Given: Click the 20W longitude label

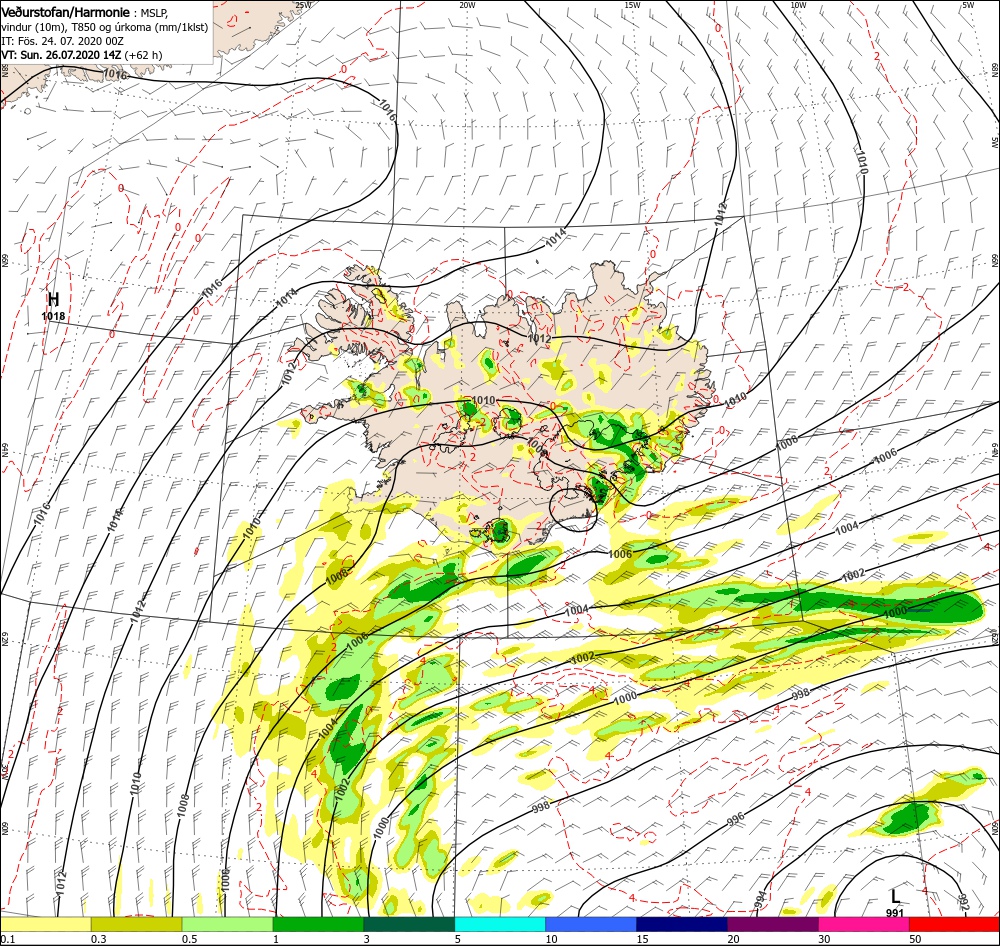Looking at the screenshot, I should [467, 5].
